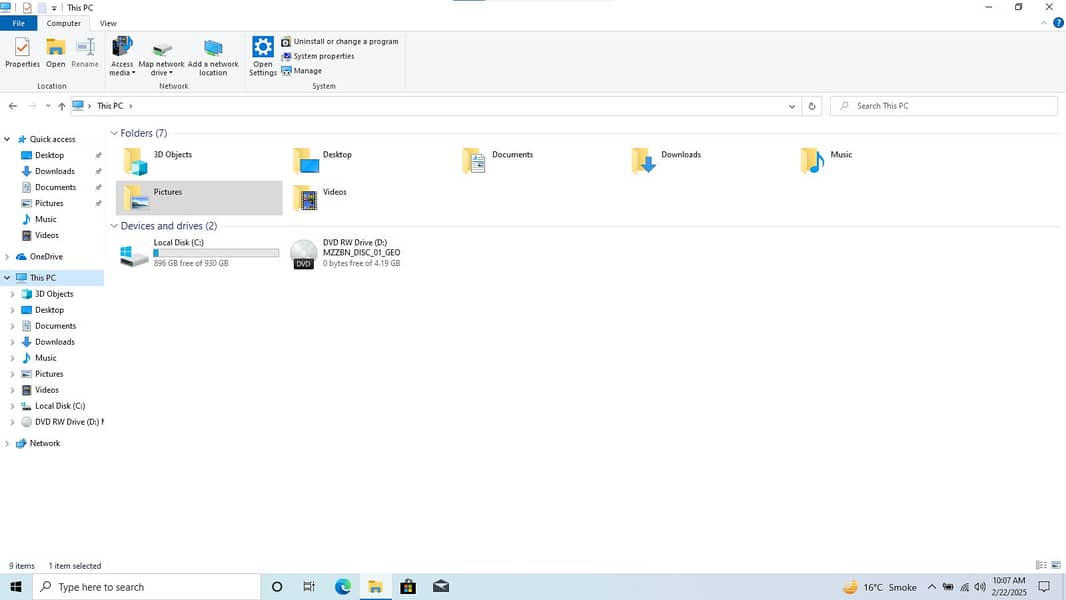The image size is (1066, 600).
Task: Click the Open Settings gear icon
Action: [263, 48]
